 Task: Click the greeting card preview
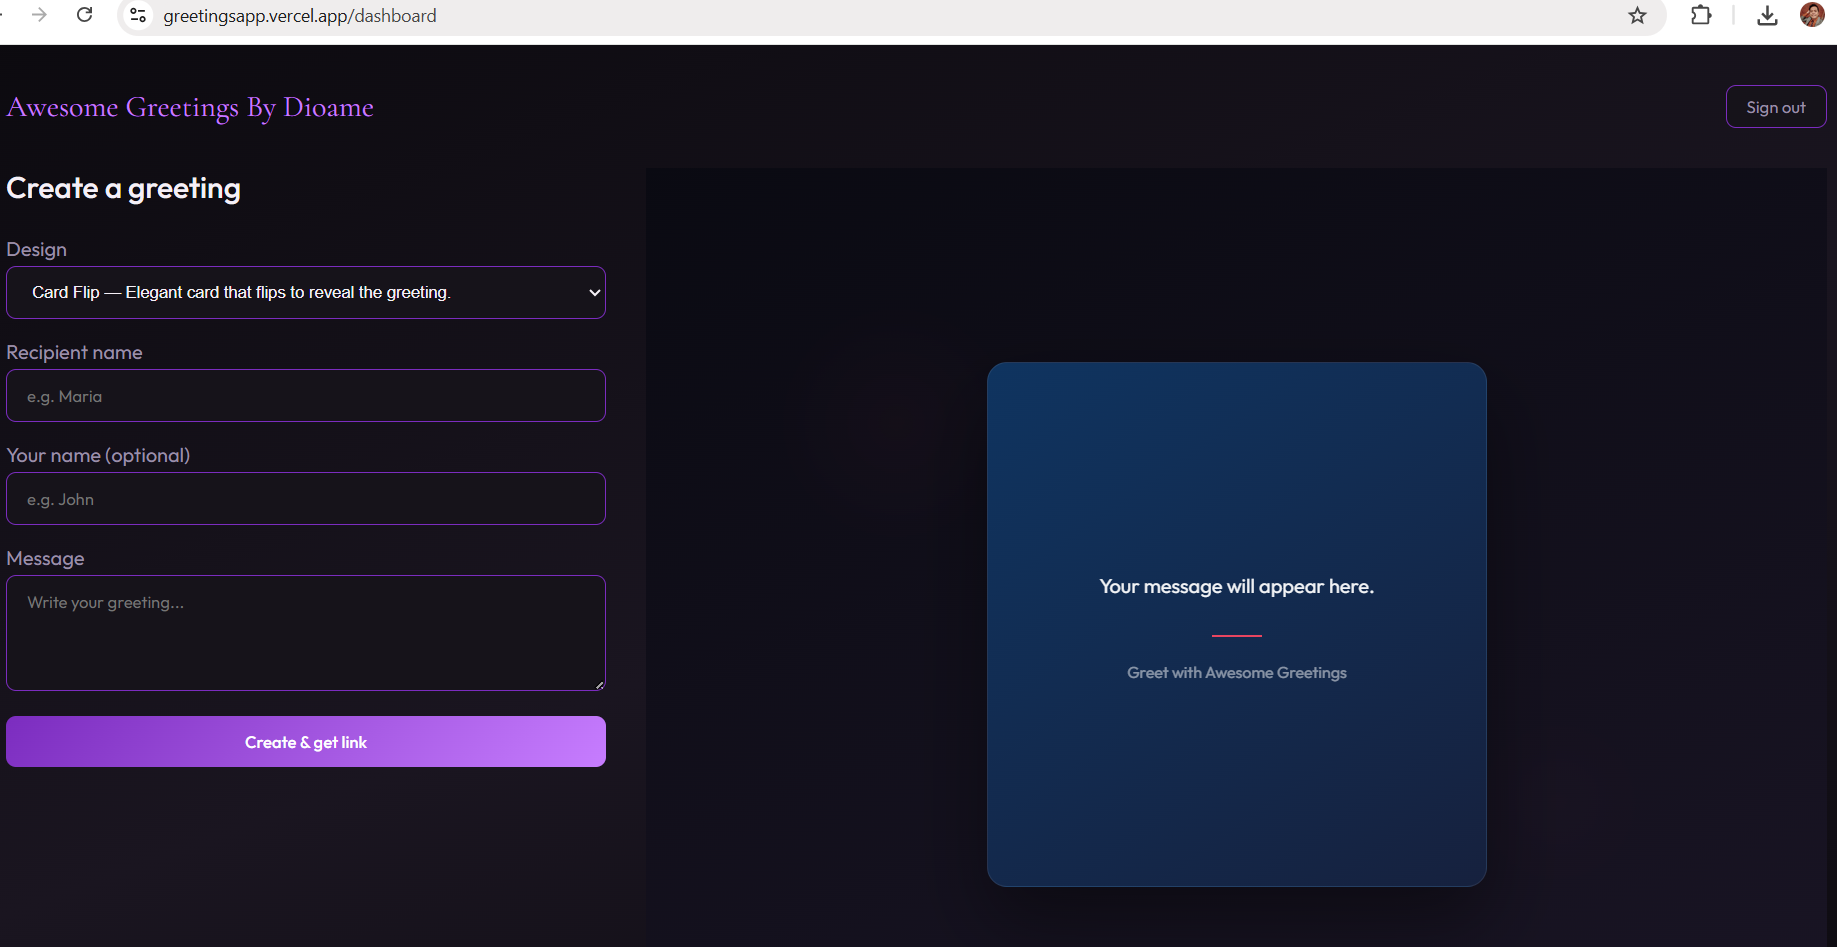tap(1237, 624)
